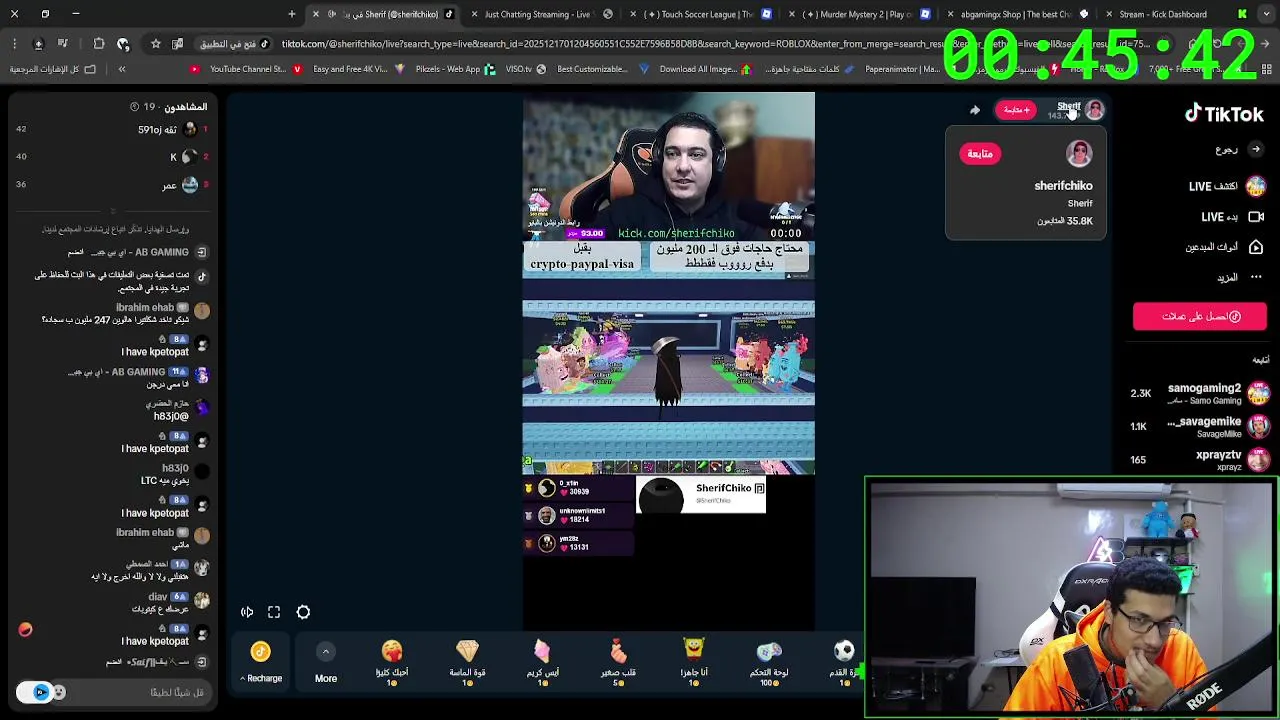Open the creator tools sidebar item

(1224, 247)
